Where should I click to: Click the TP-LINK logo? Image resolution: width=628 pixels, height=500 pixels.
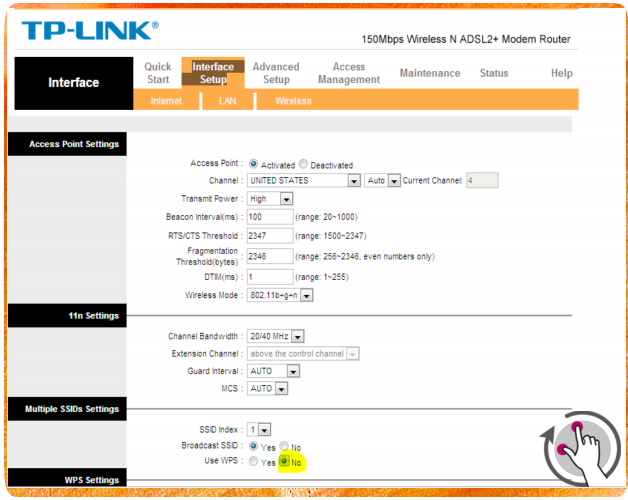[x=90, y=30]
